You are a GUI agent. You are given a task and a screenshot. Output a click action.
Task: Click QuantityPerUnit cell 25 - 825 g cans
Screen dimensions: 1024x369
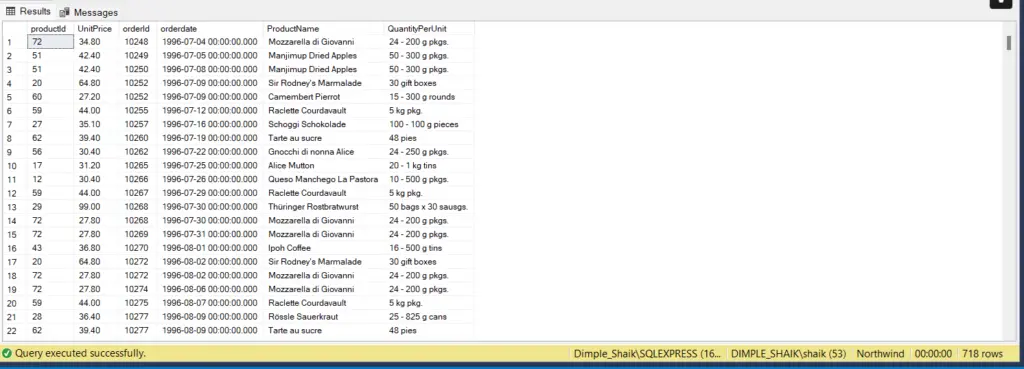(x=428, y=317)
